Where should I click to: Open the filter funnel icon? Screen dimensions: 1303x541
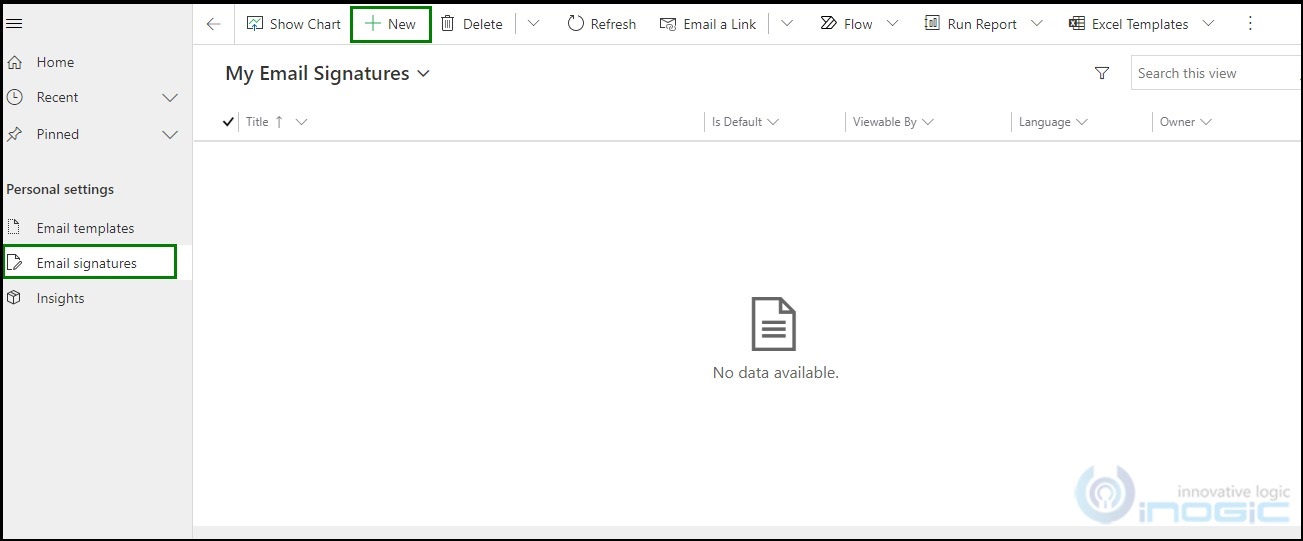click(x=1102, y=73)
